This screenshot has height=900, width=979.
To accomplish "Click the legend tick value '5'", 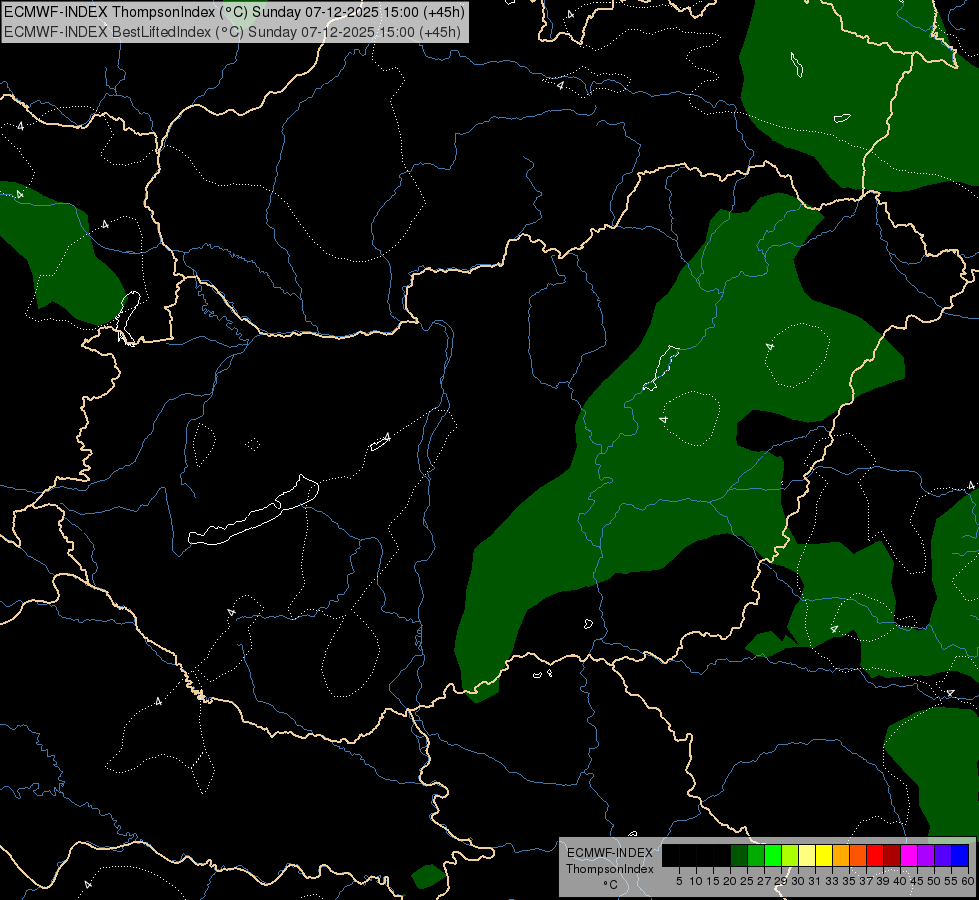I will pyautogui.click(x=679, y=881).
